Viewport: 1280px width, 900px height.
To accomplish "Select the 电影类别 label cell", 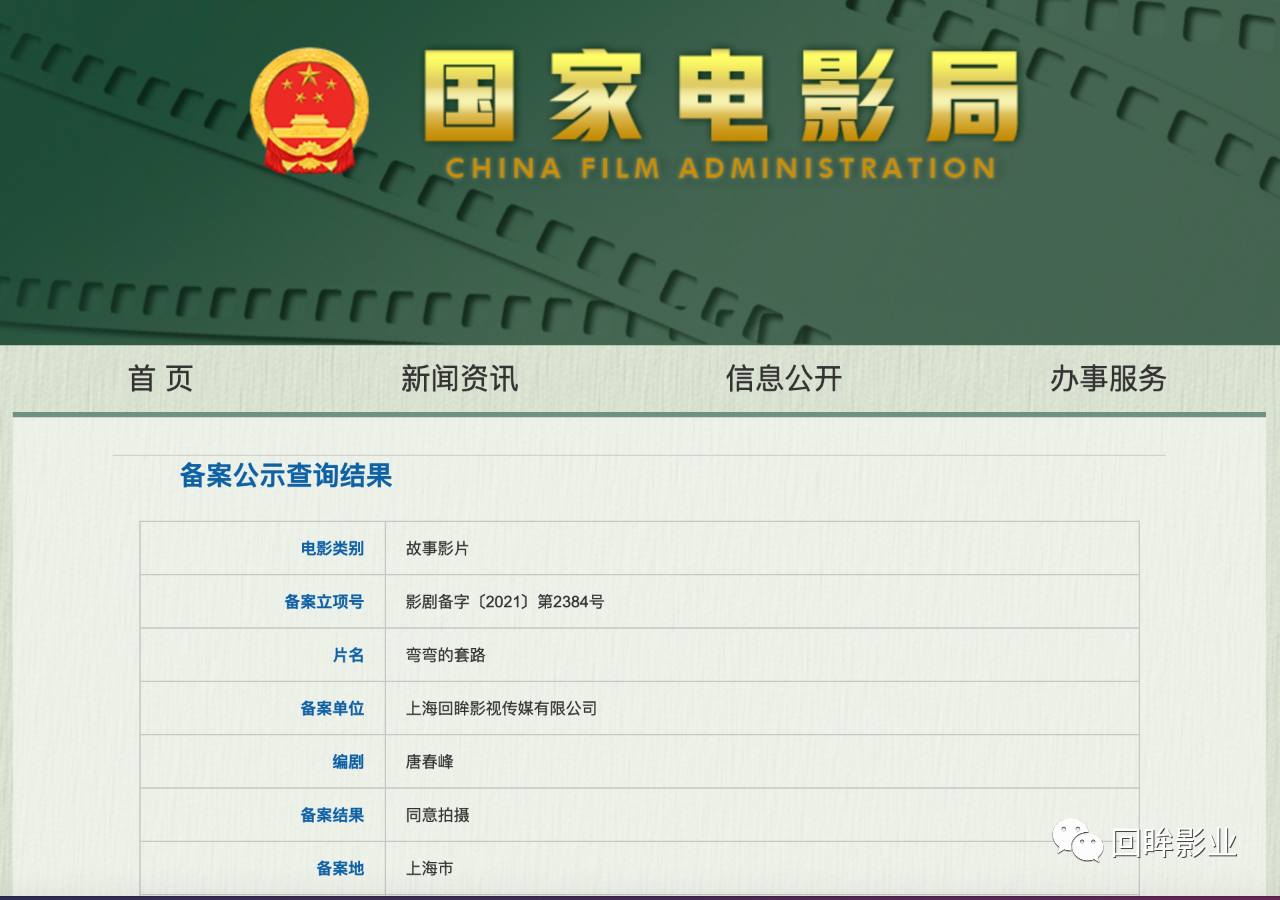I will click(x=263, y=548).
